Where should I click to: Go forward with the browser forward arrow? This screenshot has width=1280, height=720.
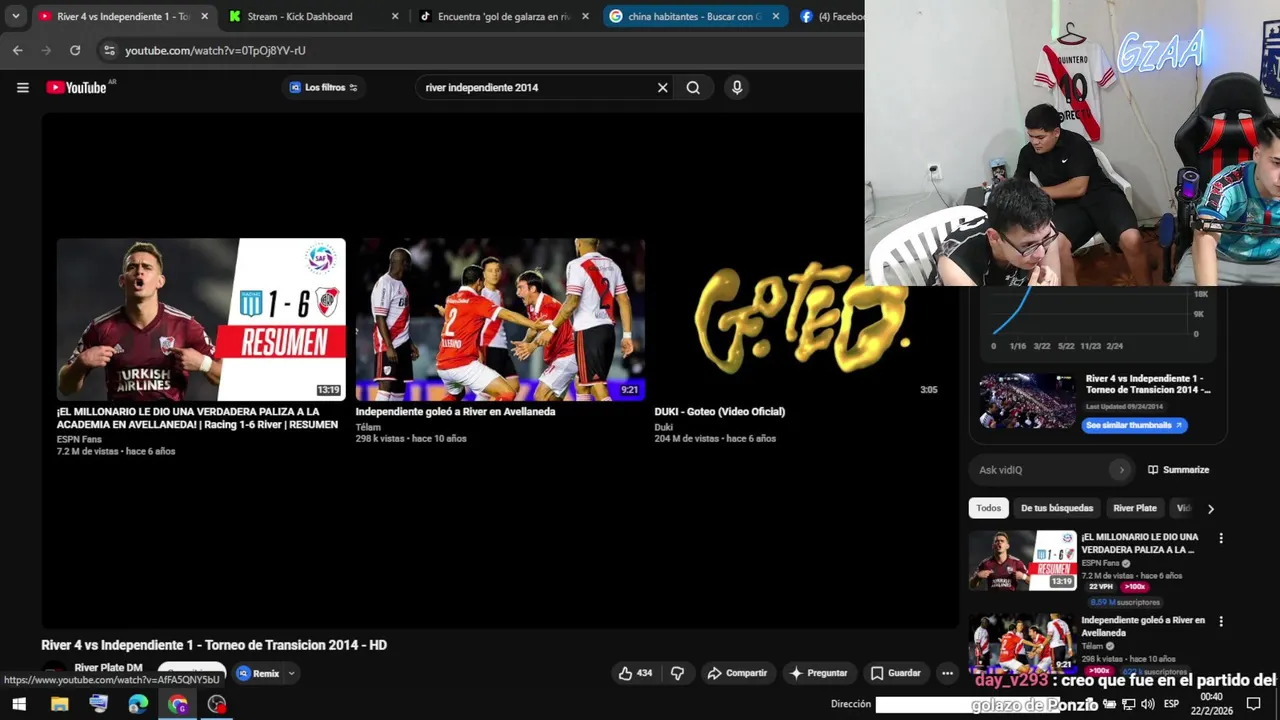(x=46, y=50)
